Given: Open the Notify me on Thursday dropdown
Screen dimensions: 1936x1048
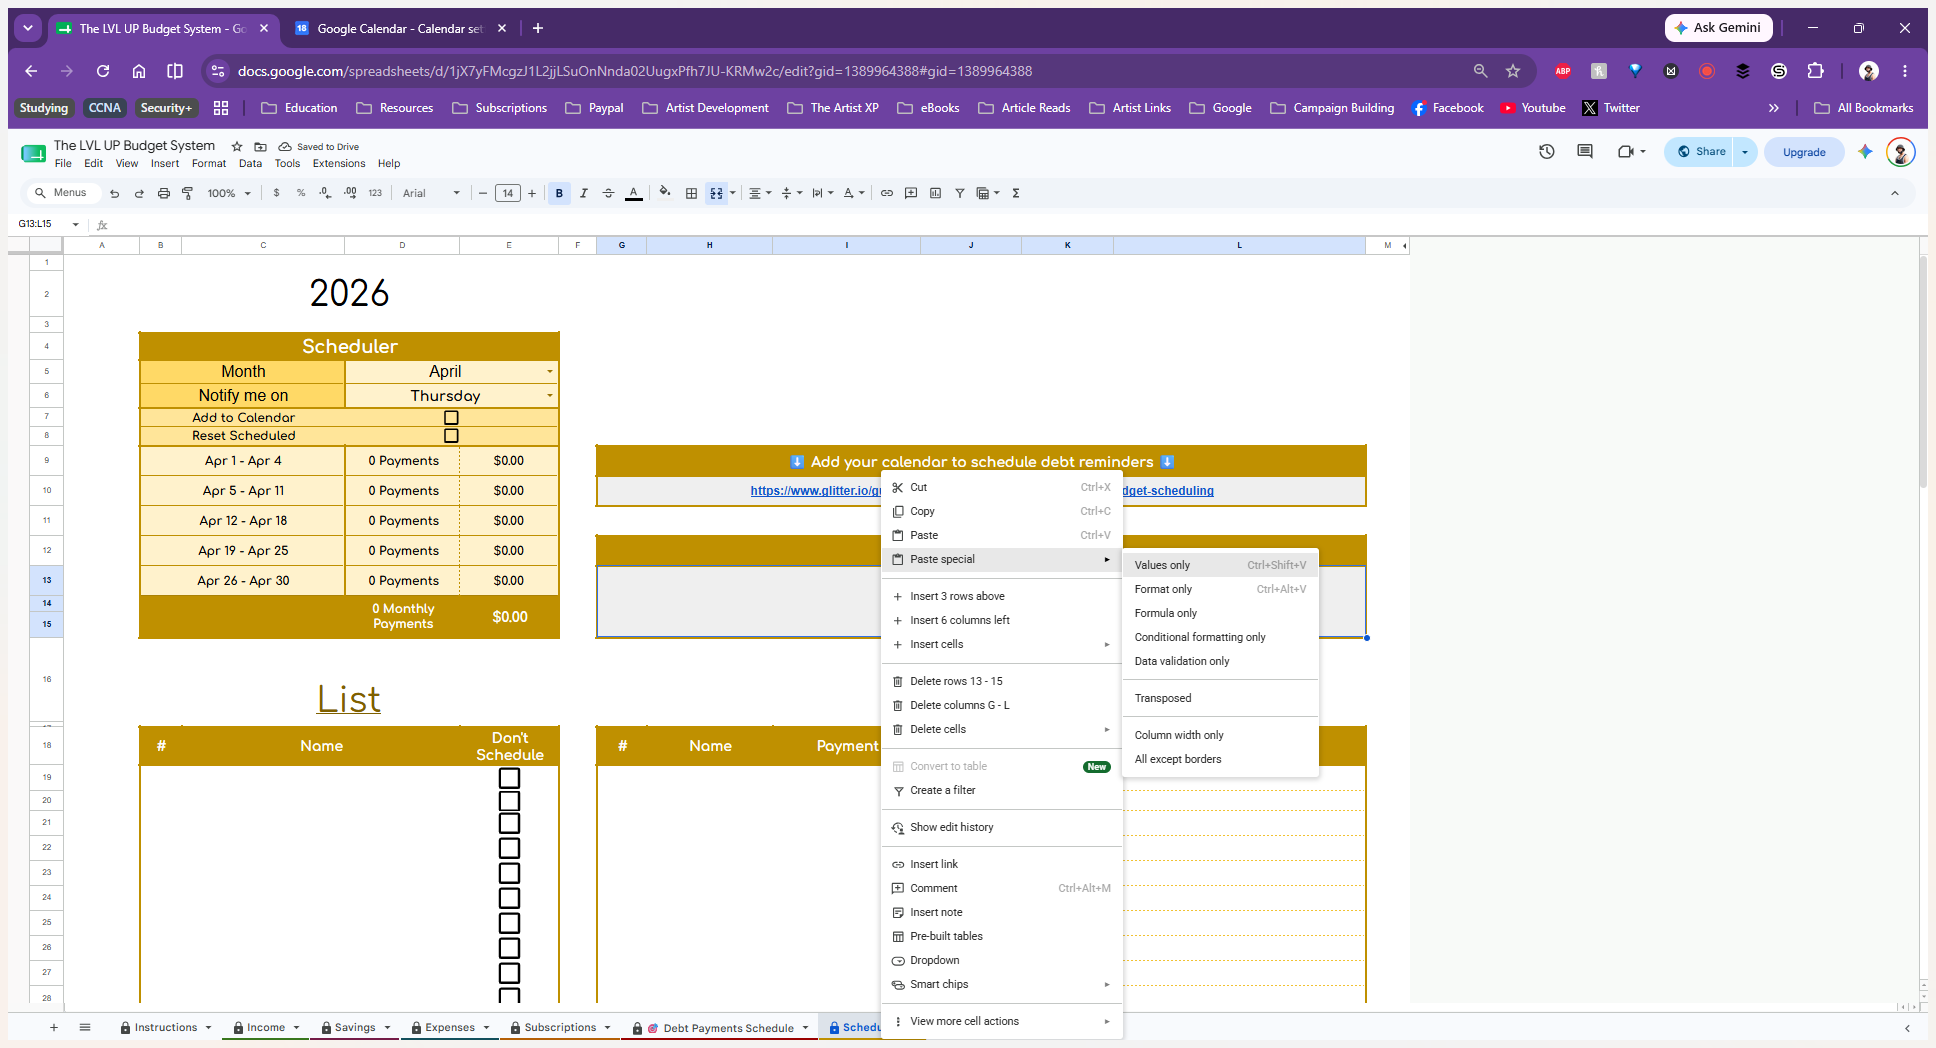Looking at the screenshot, I should point(549,396).
